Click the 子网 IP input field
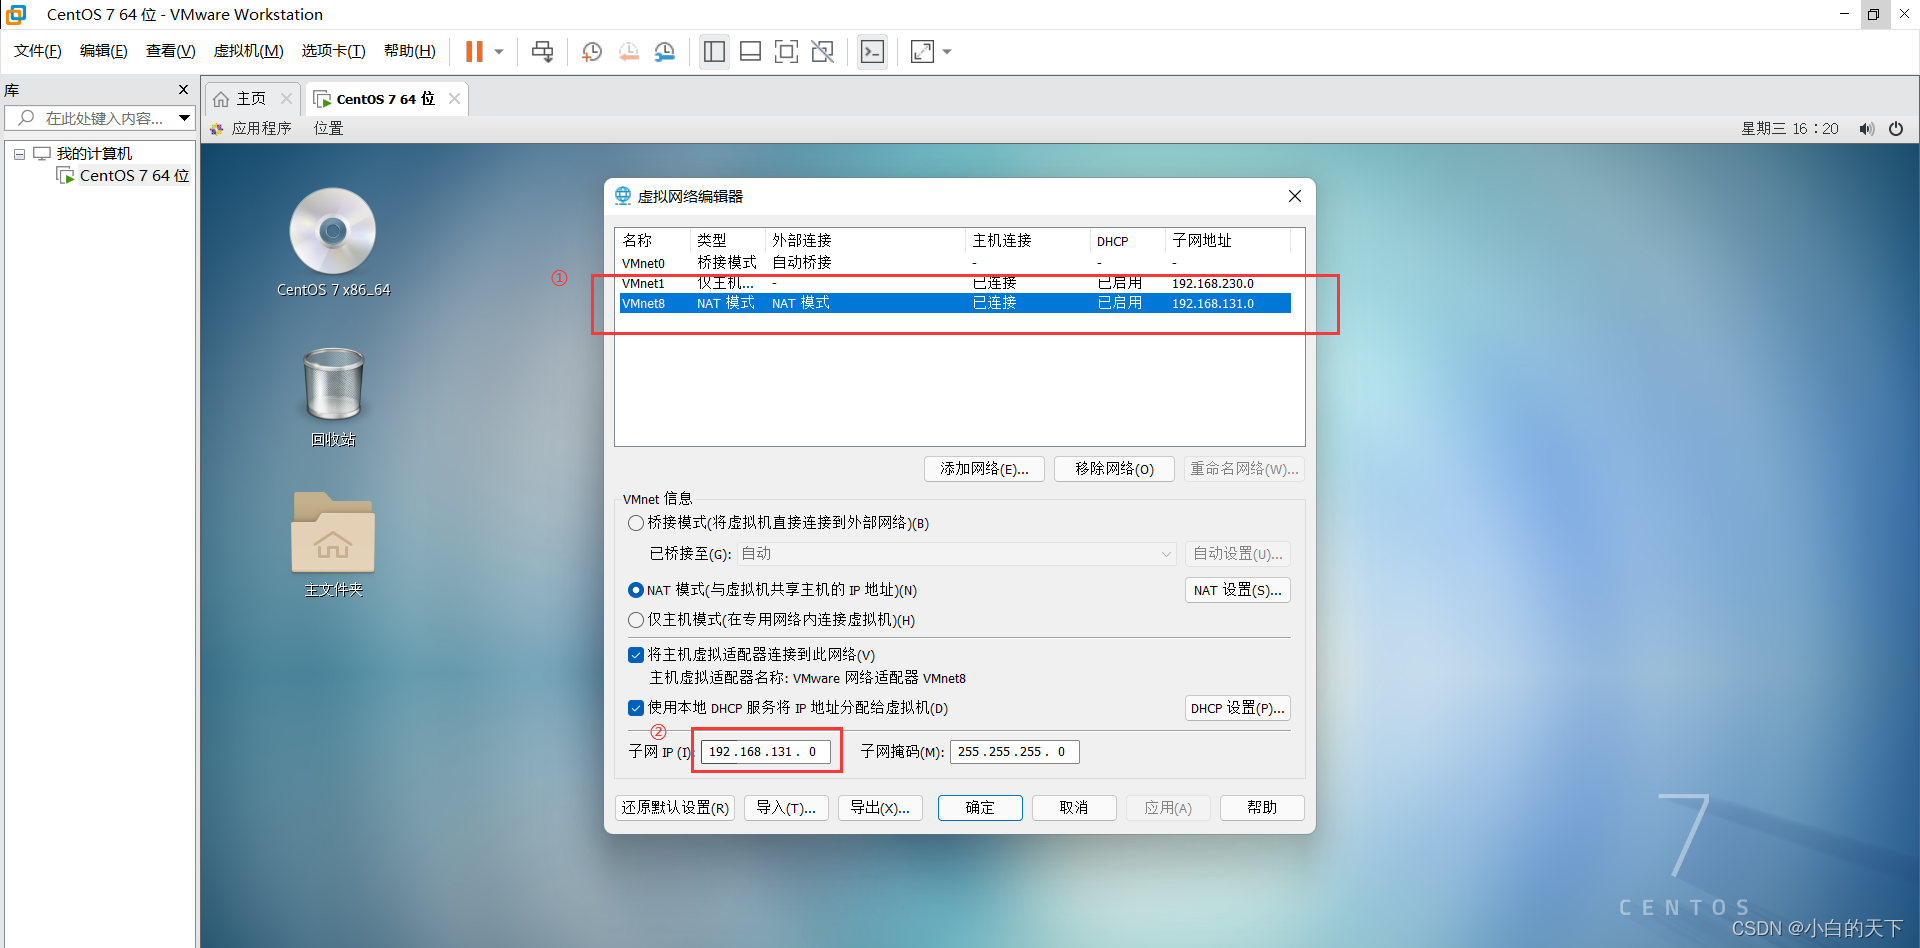The width and height of the screenshot is (1920, 948). tap(765, 752)
